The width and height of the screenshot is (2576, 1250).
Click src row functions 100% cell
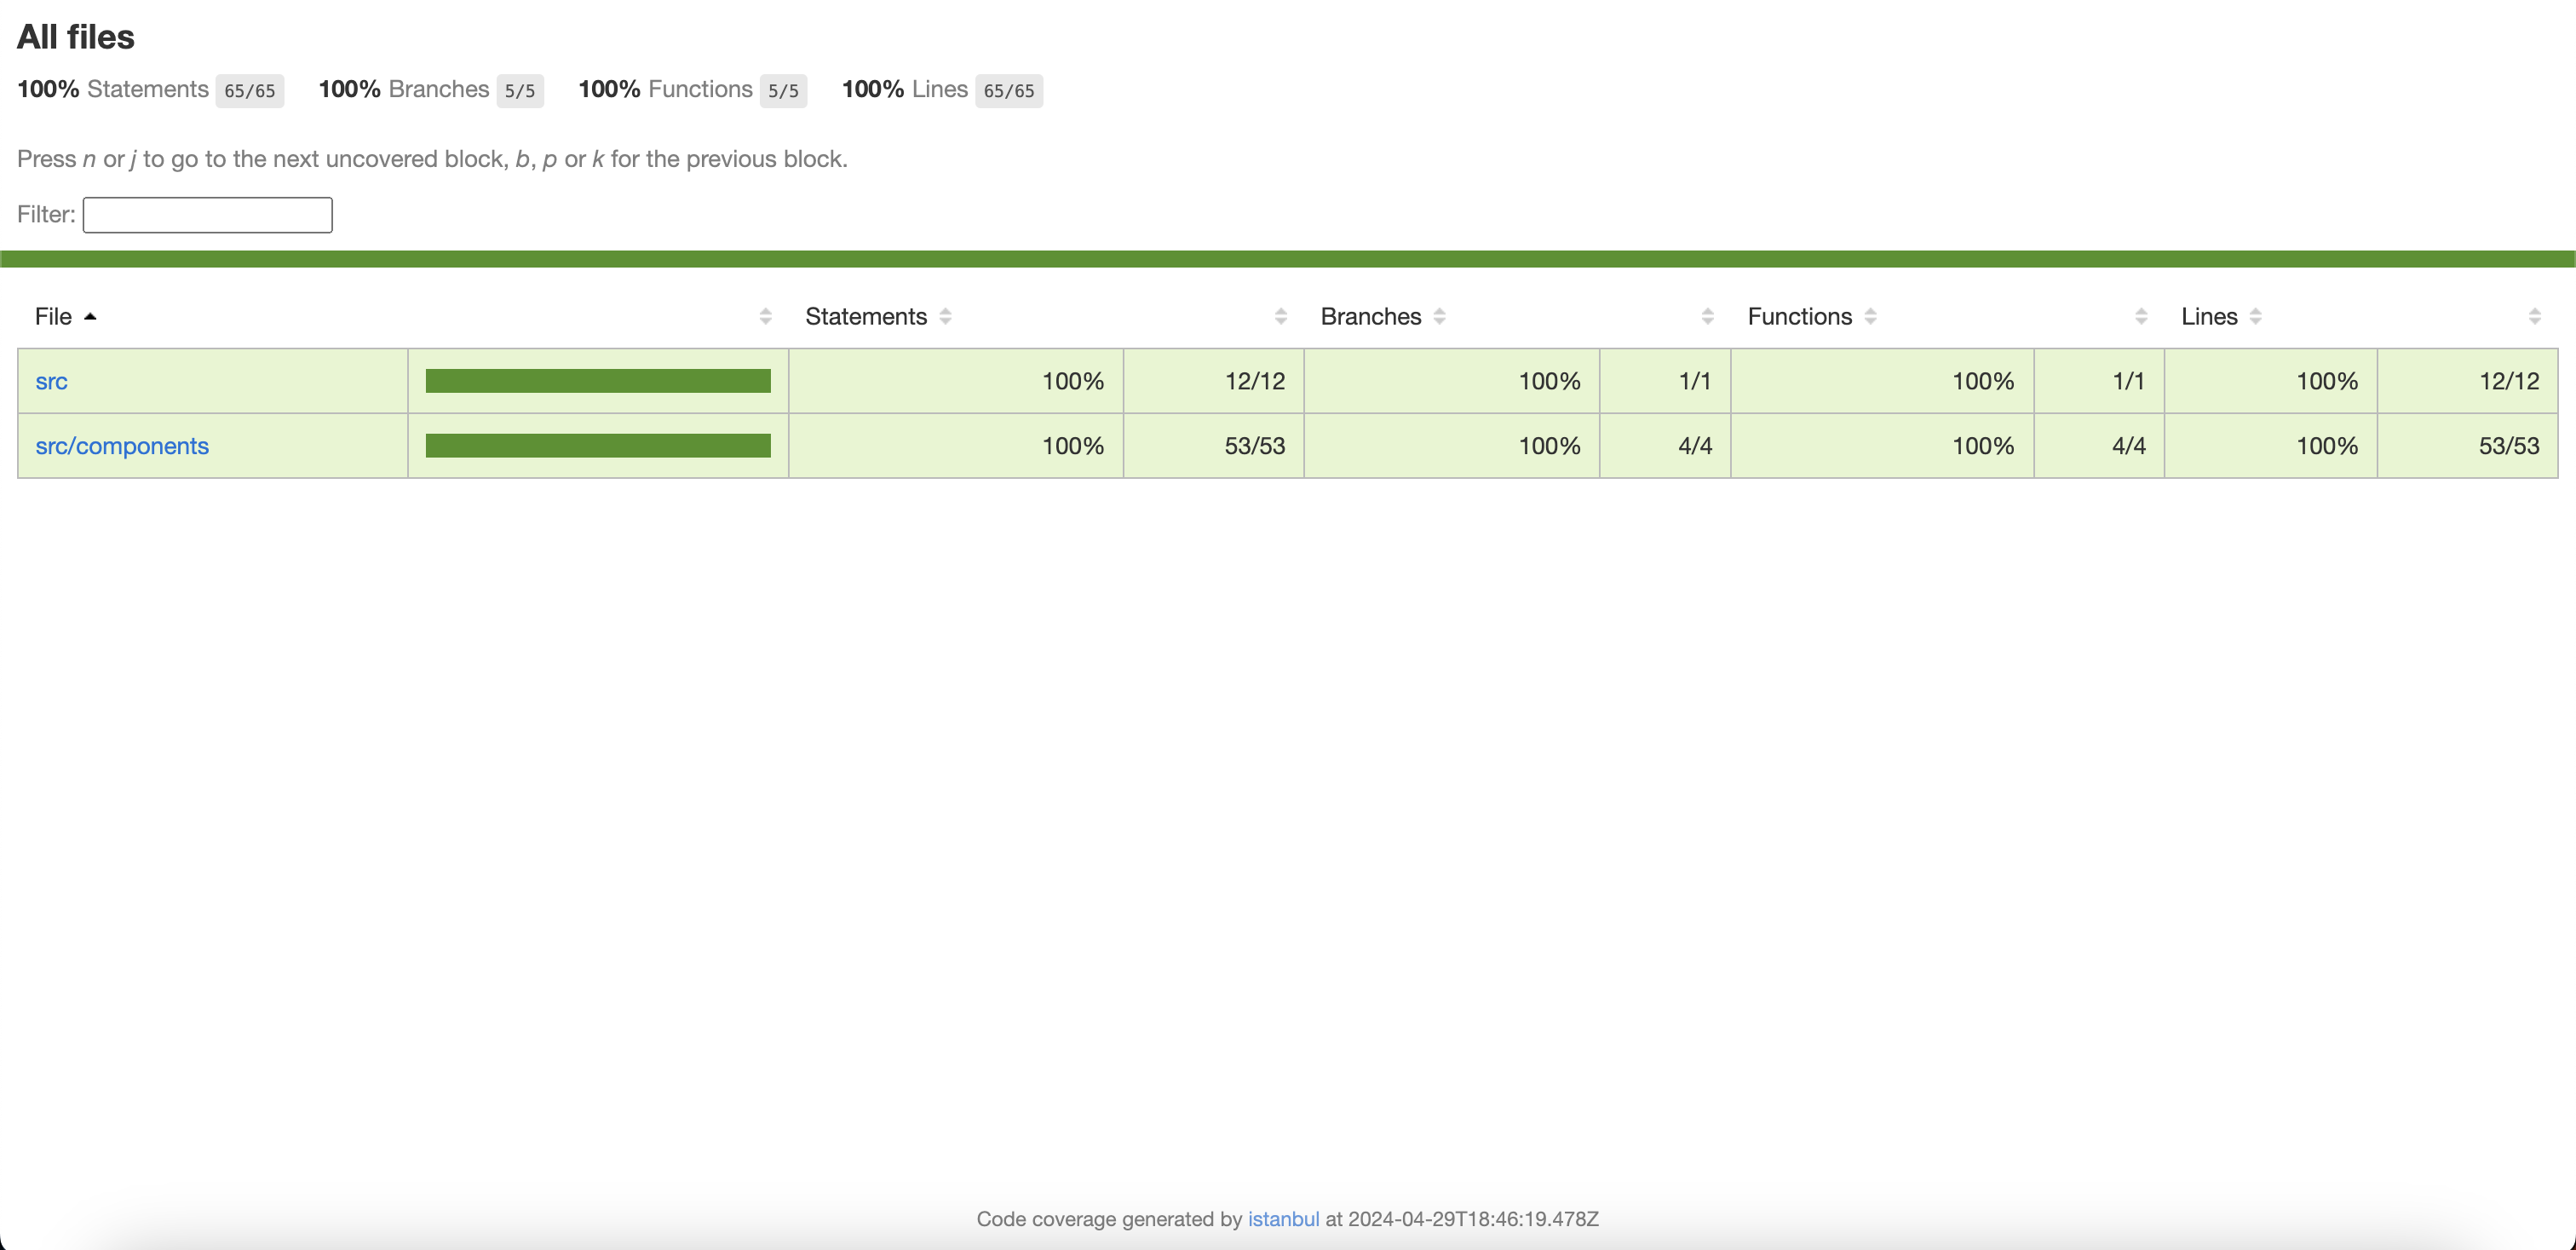coord(1882,381)
